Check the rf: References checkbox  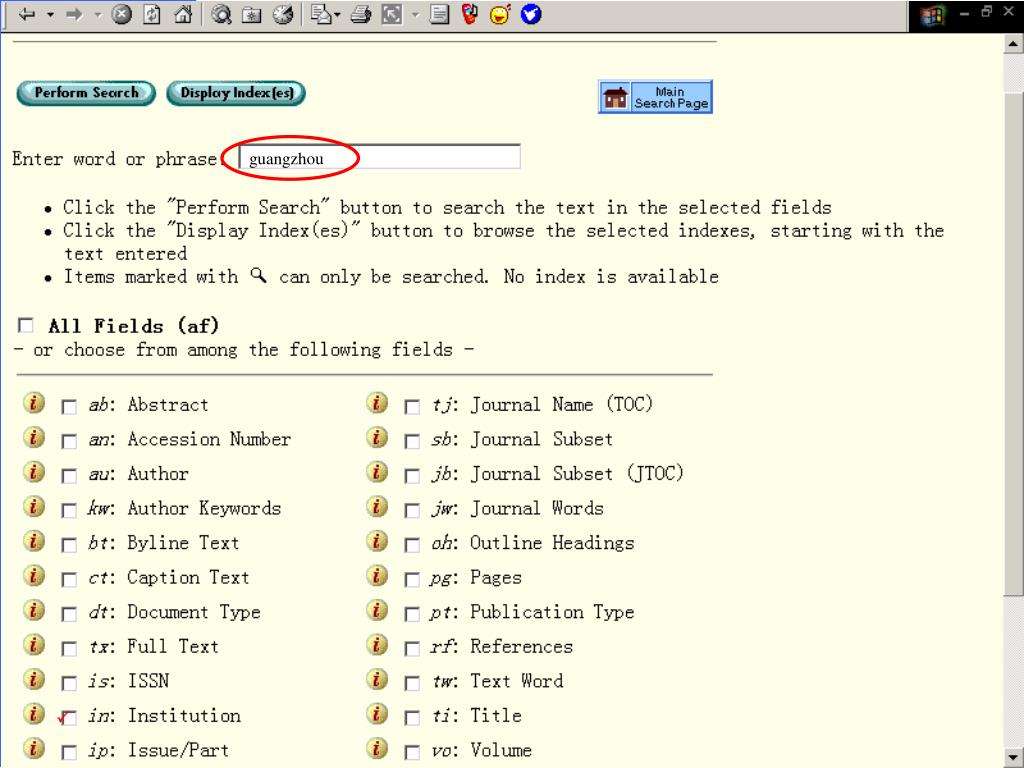pyautogui.click(x=412, y=648)
